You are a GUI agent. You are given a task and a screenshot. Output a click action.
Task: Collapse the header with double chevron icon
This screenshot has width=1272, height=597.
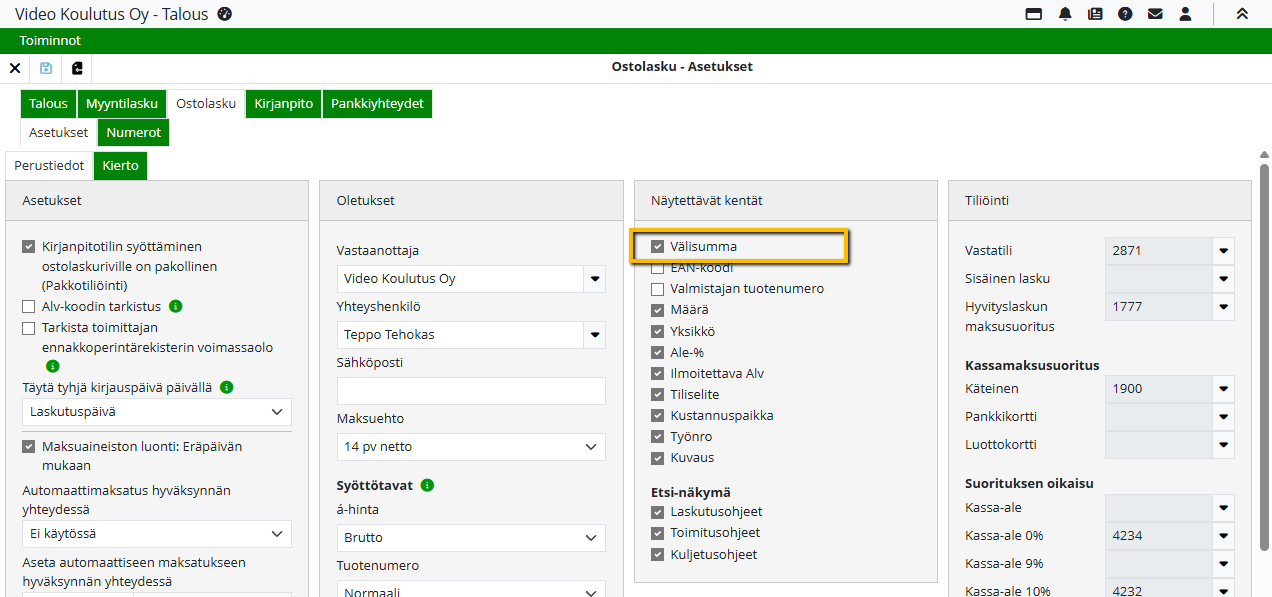[x=1242, y=14]
